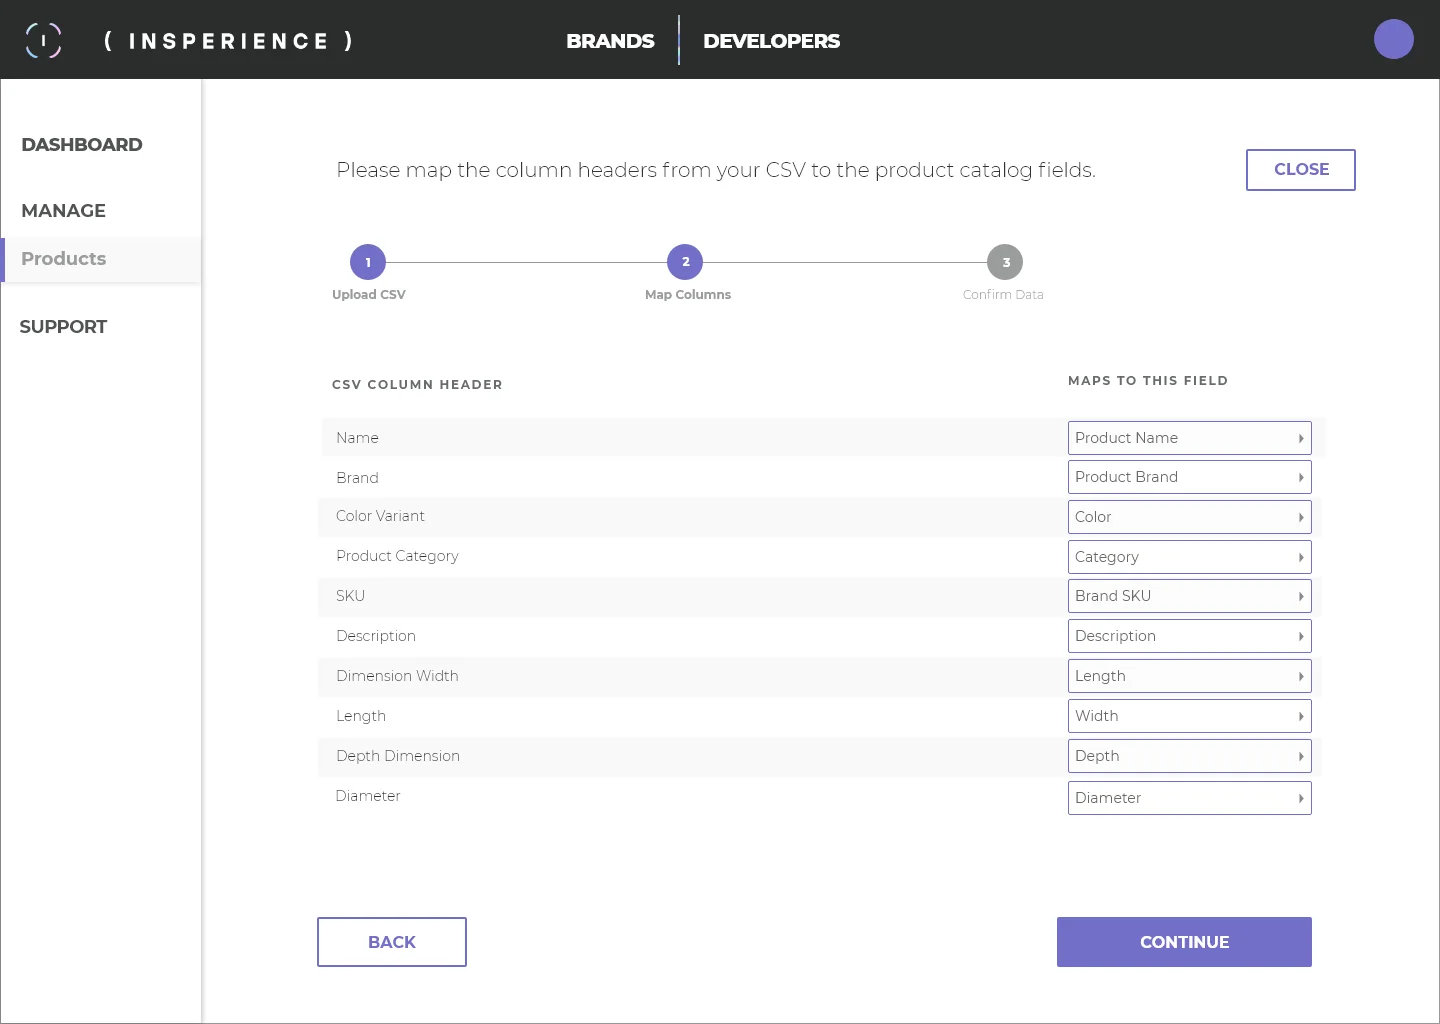
Task: Open the Color field dropdown
Action: [x=1189, y=517]
